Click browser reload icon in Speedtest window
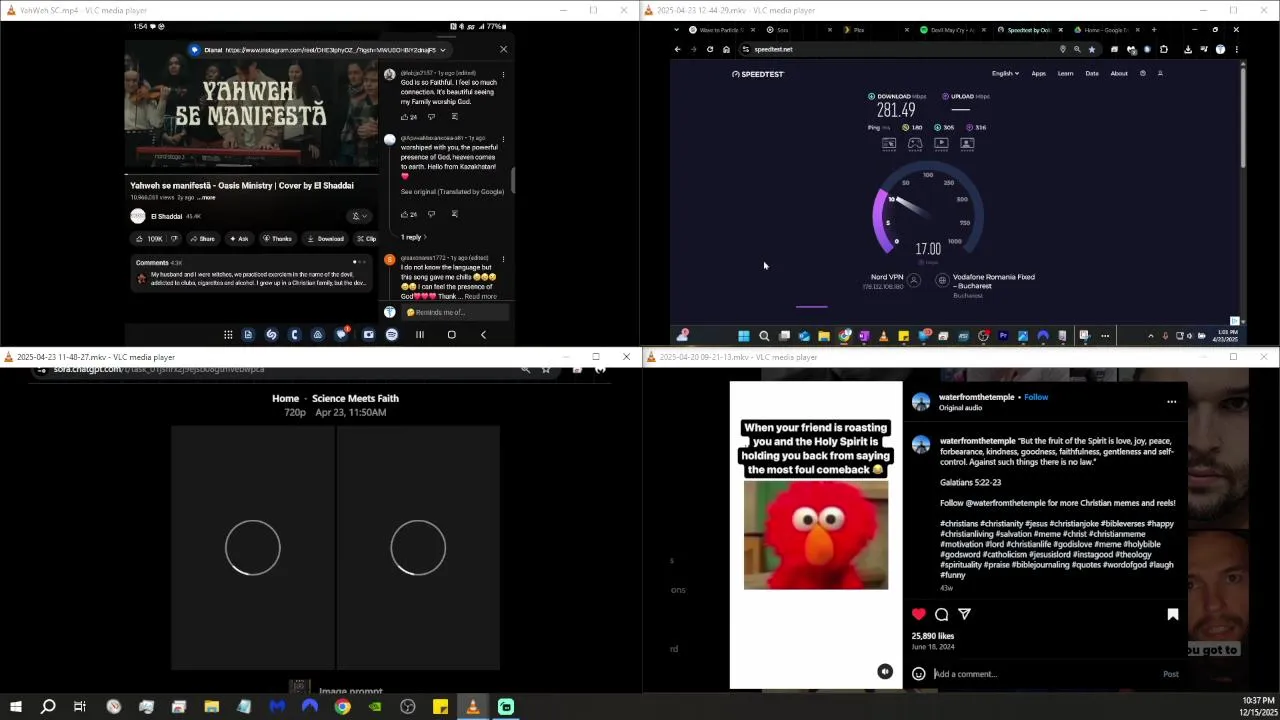Viewport: 1280px width, 720px height. pyautogui.click(x=710, y=49)
